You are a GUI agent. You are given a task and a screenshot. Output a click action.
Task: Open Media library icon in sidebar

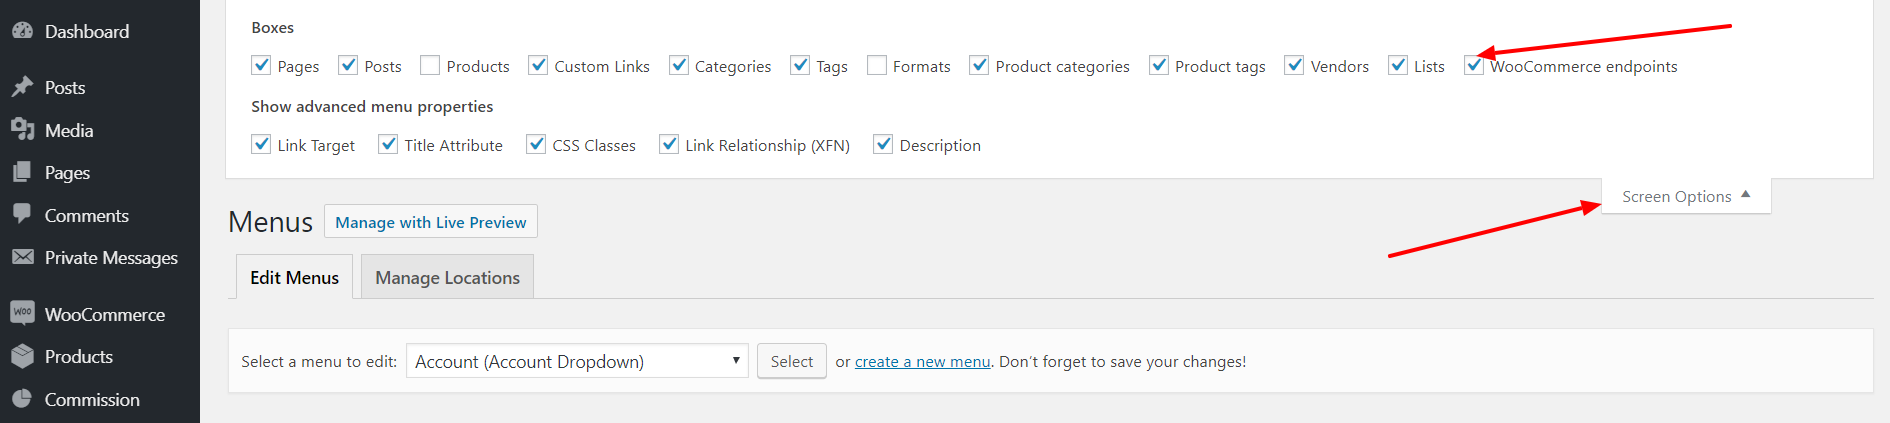22,130
